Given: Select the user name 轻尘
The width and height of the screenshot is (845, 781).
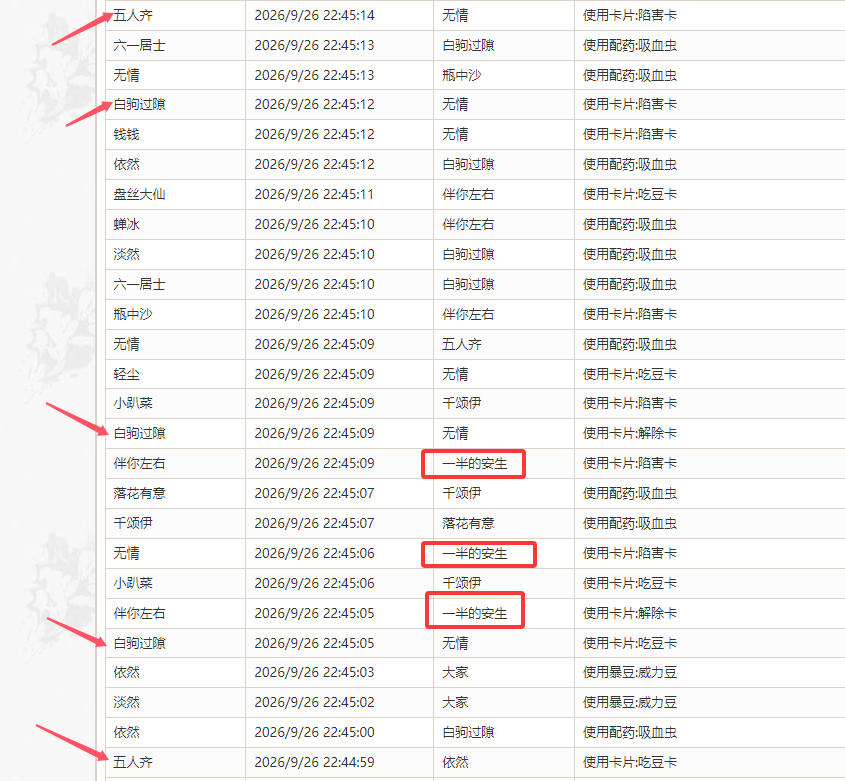Looking at the screenshot, I should [x=126, y=374].
